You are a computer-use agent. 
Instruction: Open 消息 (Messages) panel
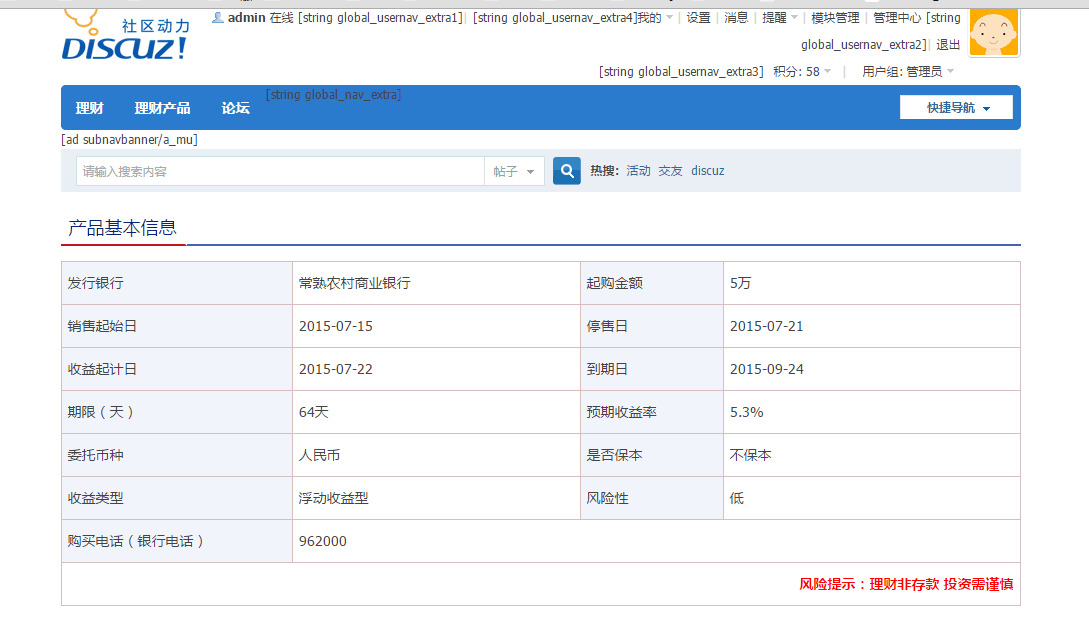coord(738,17)
